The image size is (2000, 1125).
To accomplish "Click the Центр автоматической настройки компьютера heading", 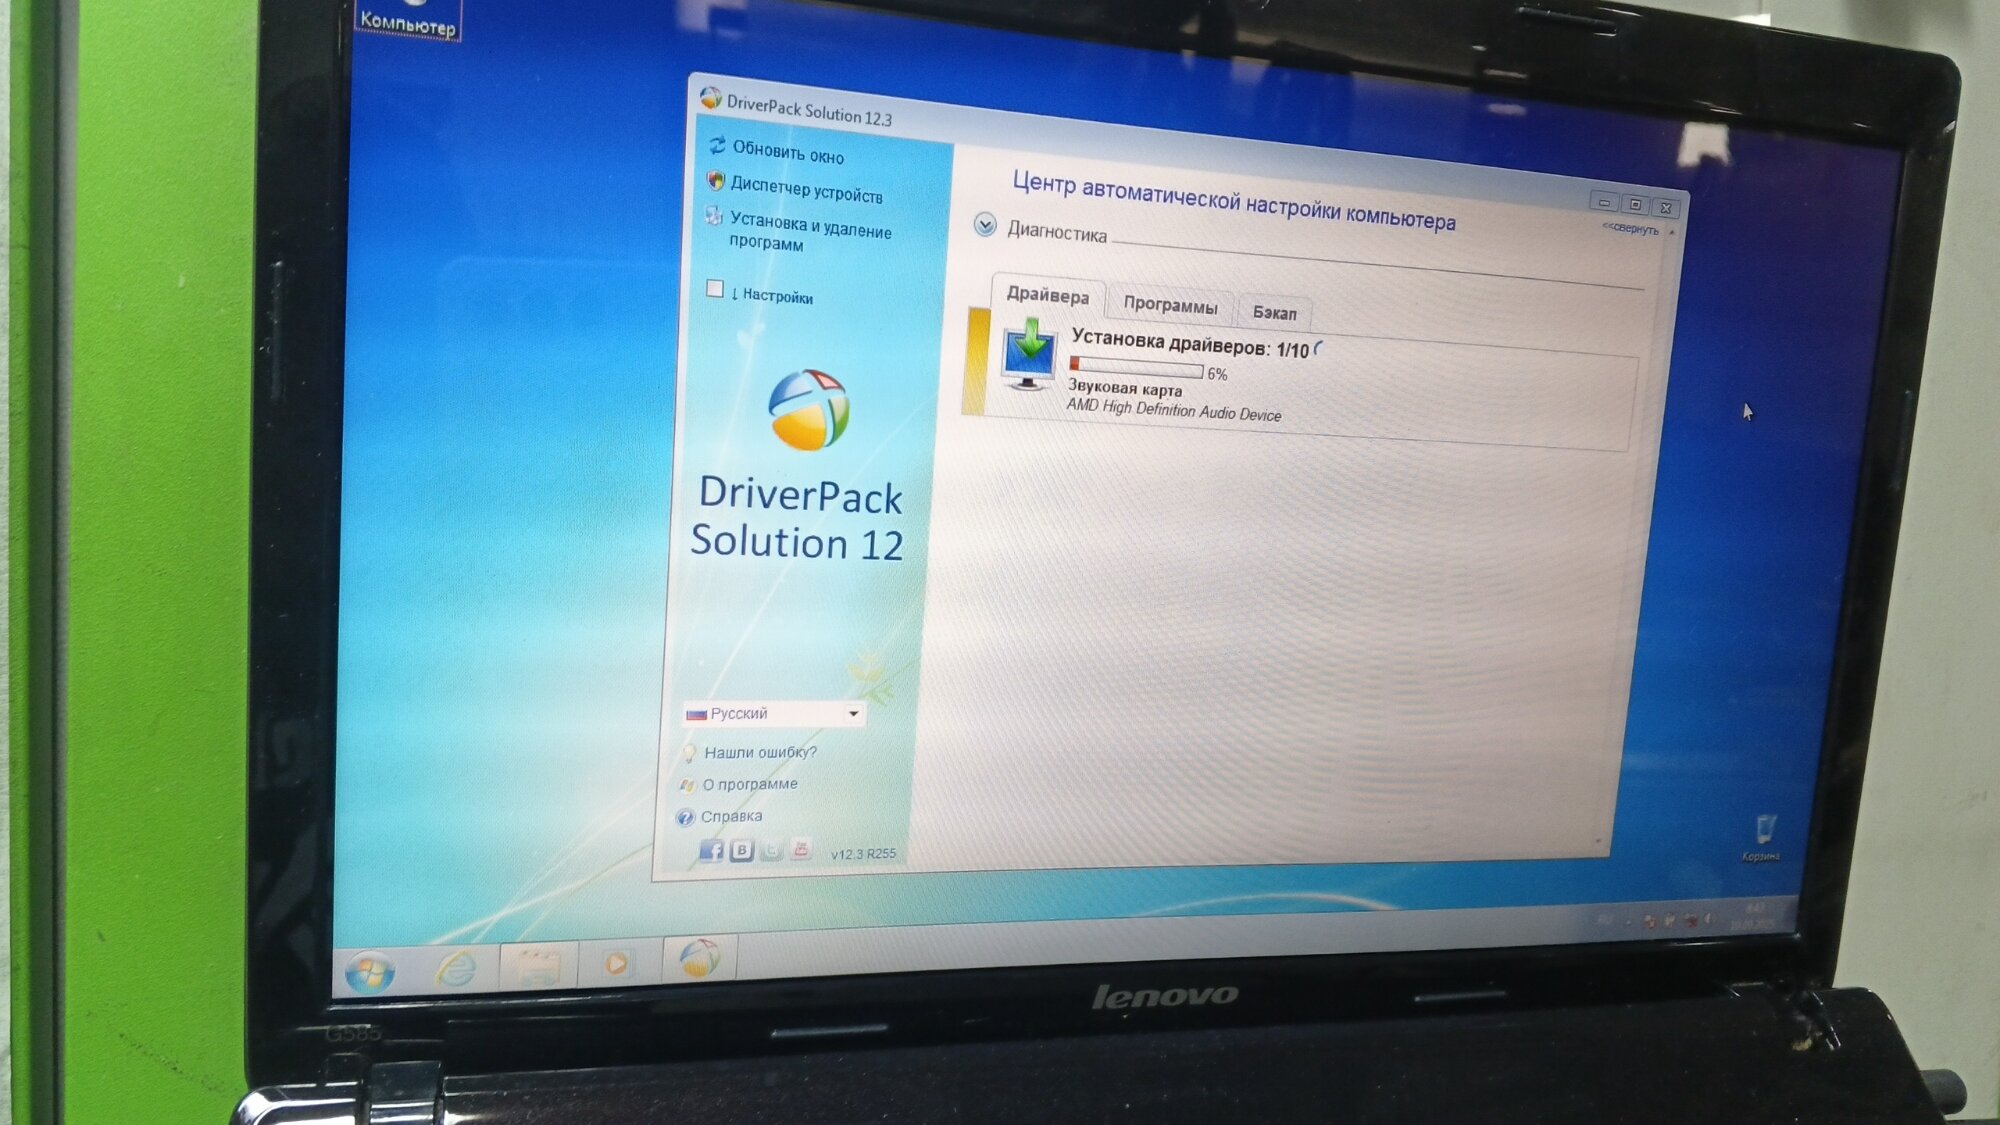I will tap(1234, 201).
